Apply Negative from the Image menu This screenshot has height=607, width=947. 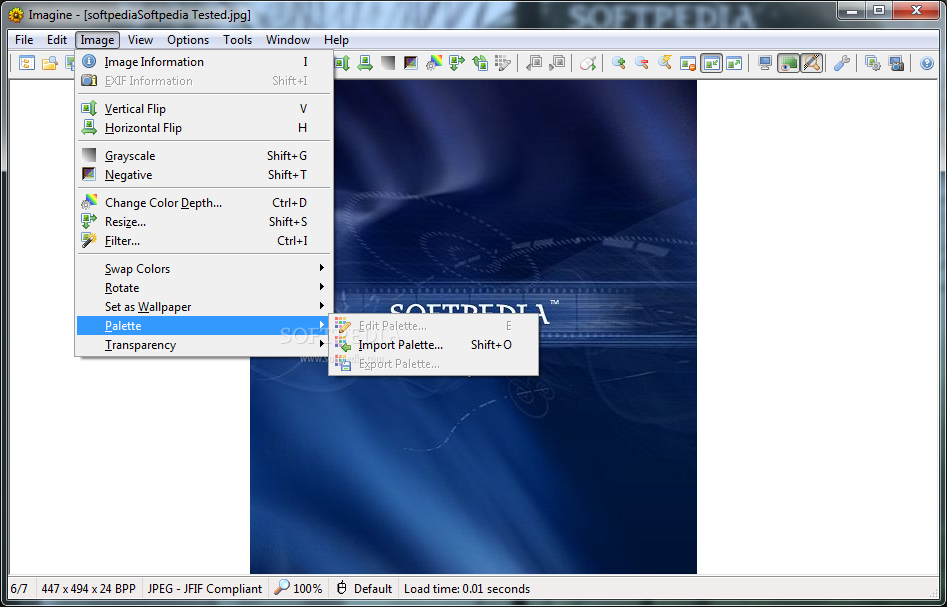pyautogui.click(x=204, y=175)
